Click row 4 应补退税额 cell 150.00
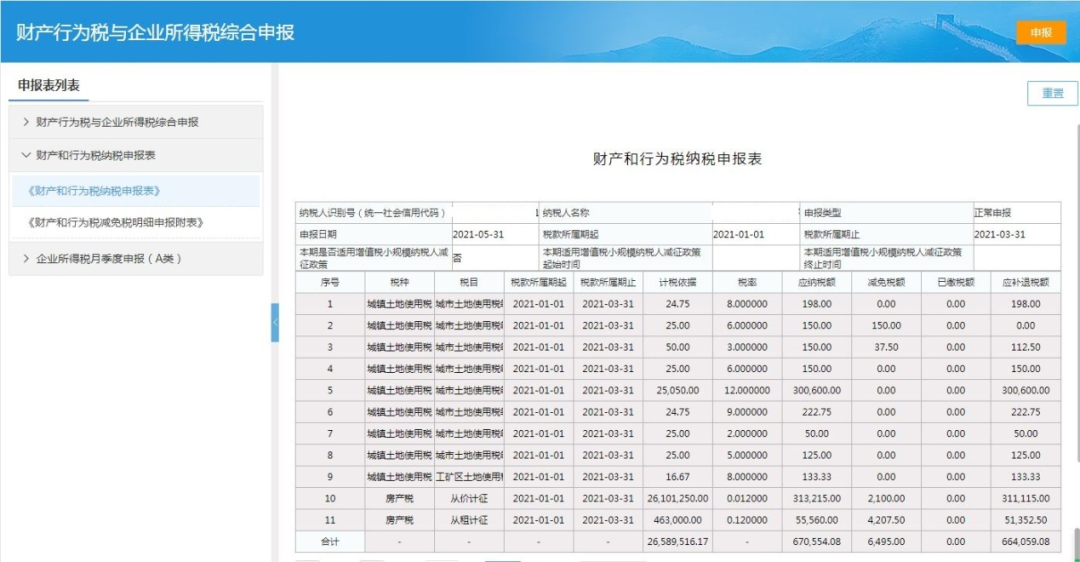The image size is (1080, 562). click(x=1026, y=368)
